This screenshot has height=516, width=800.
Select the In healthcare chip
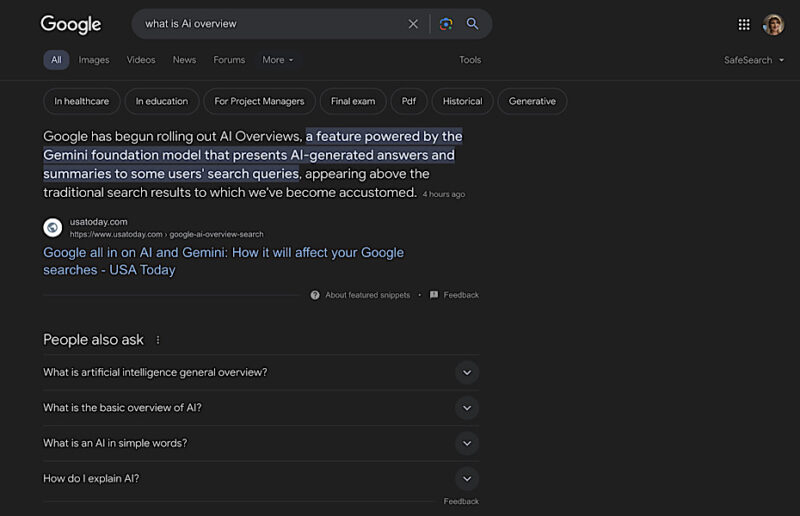pos(82,101)
